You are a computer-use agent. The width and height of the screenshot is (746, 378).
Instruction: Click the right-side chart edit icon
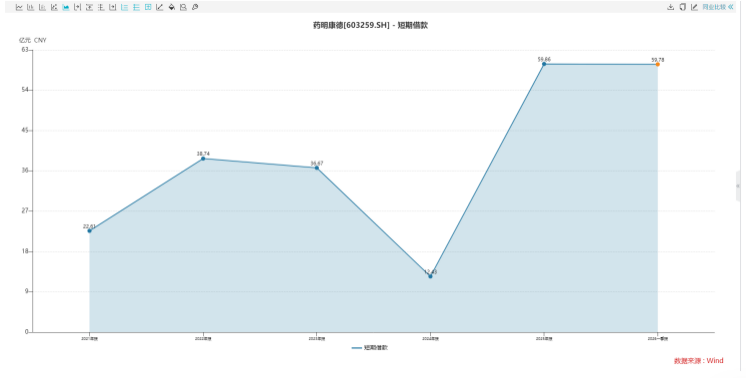click(x=694, y=7)
